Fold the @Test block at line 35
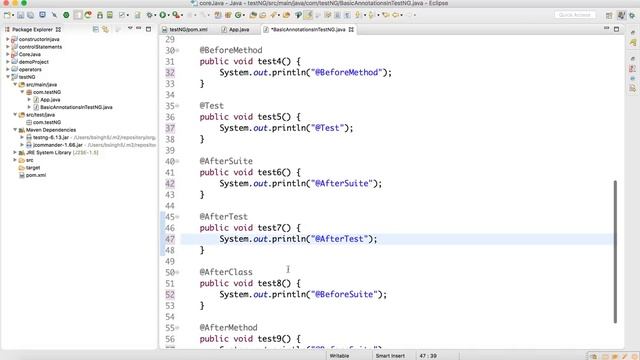Screen dimensions: 640x360 (x=178, y=106)
